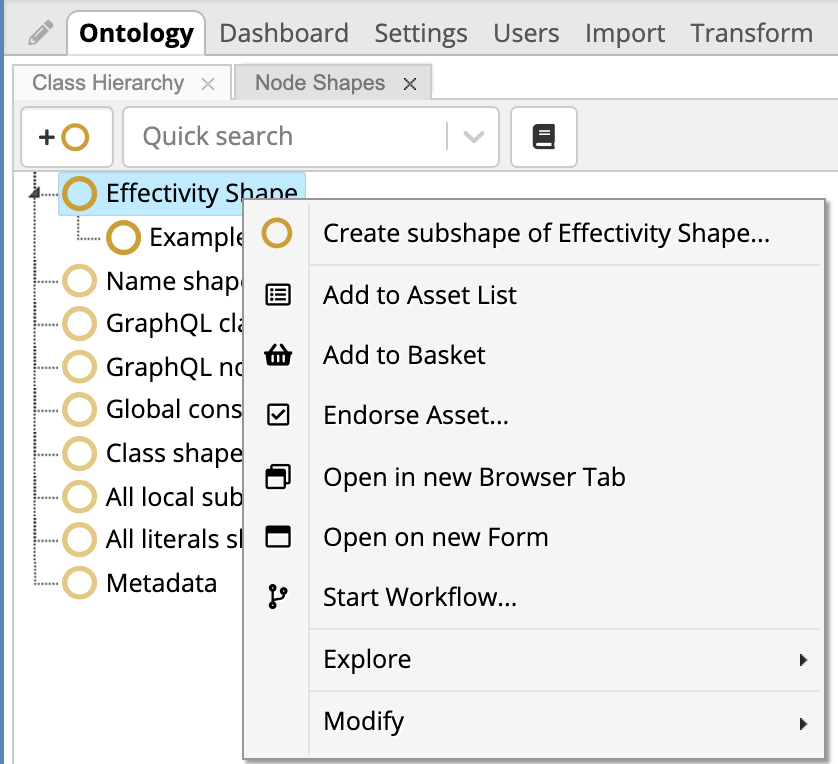Click the Name shape circle icon
The height and width of the screenshot is (764, 838).
[x=80, y=281]
